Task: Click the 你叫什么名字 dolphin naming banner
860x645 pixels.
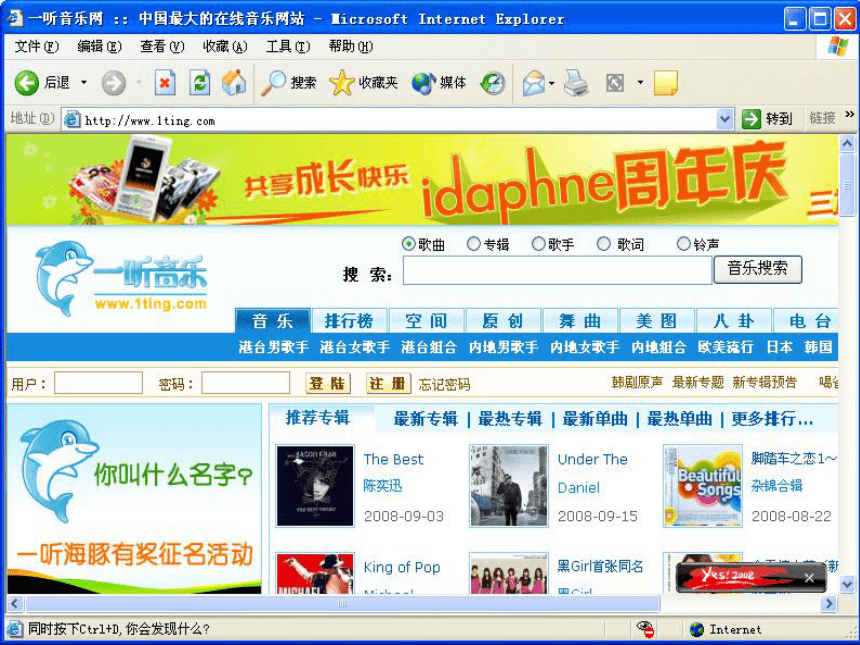Action: point(134,499)
